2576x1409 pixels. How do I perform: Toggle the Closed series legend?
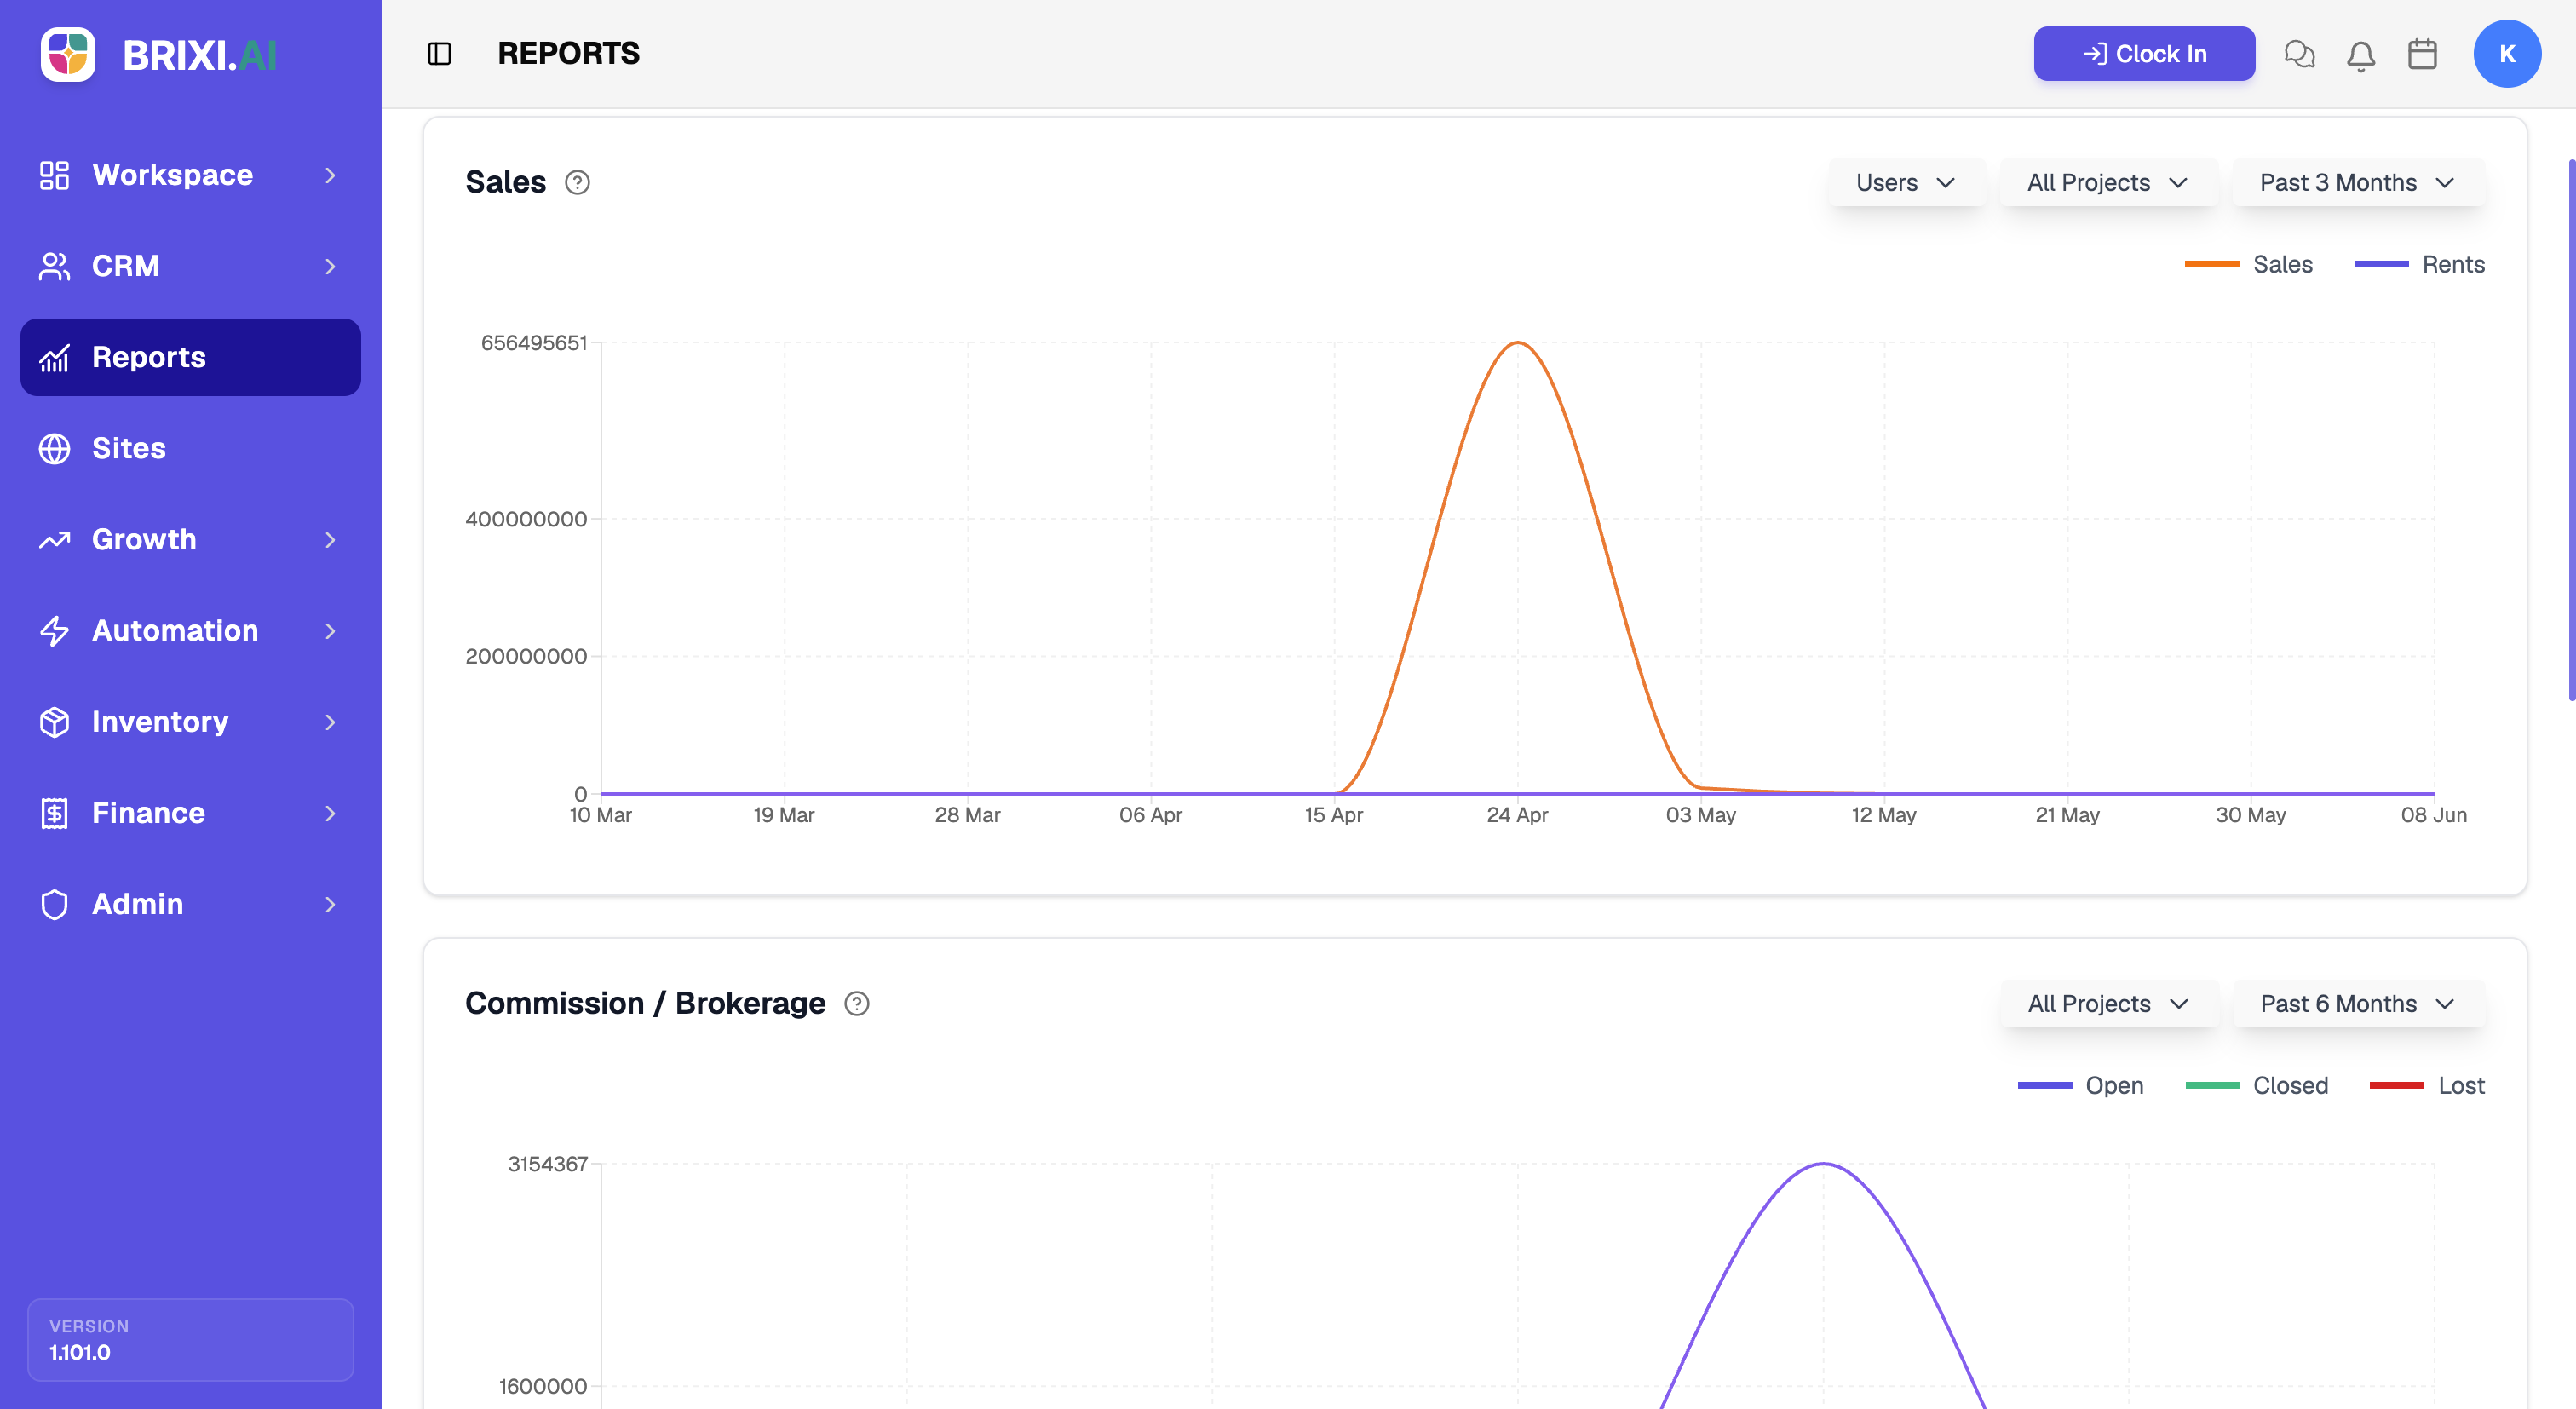2256,1085
